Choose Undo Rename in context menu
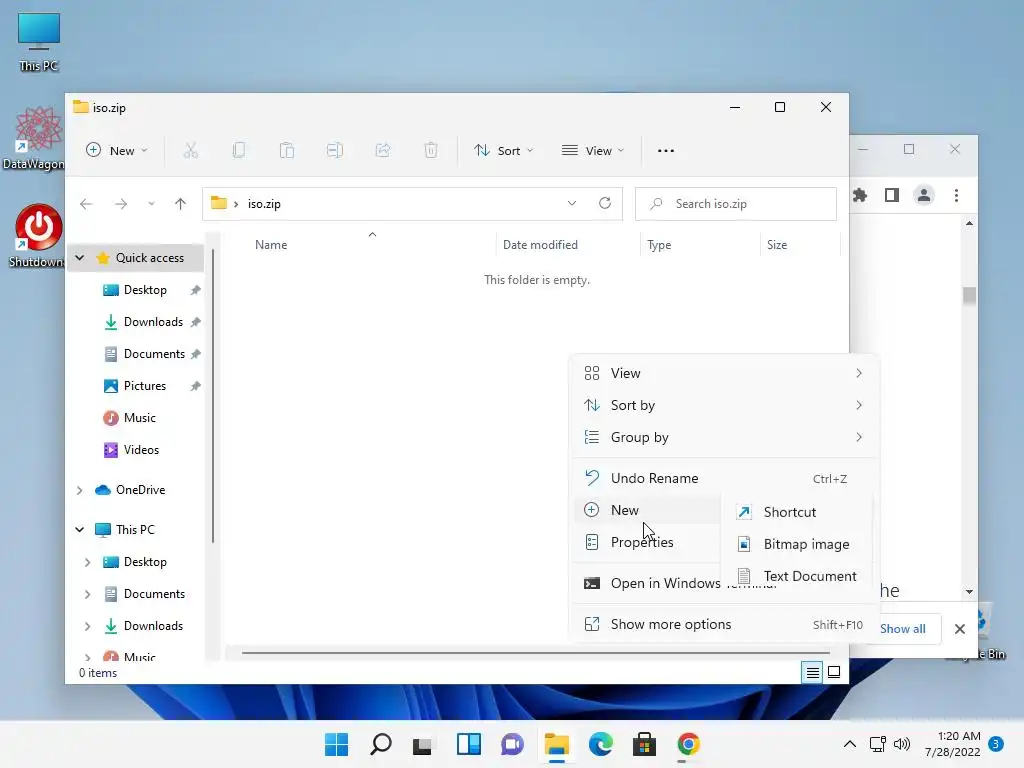1024x768 pixels. pyautogui.click(x=724, y=478)
